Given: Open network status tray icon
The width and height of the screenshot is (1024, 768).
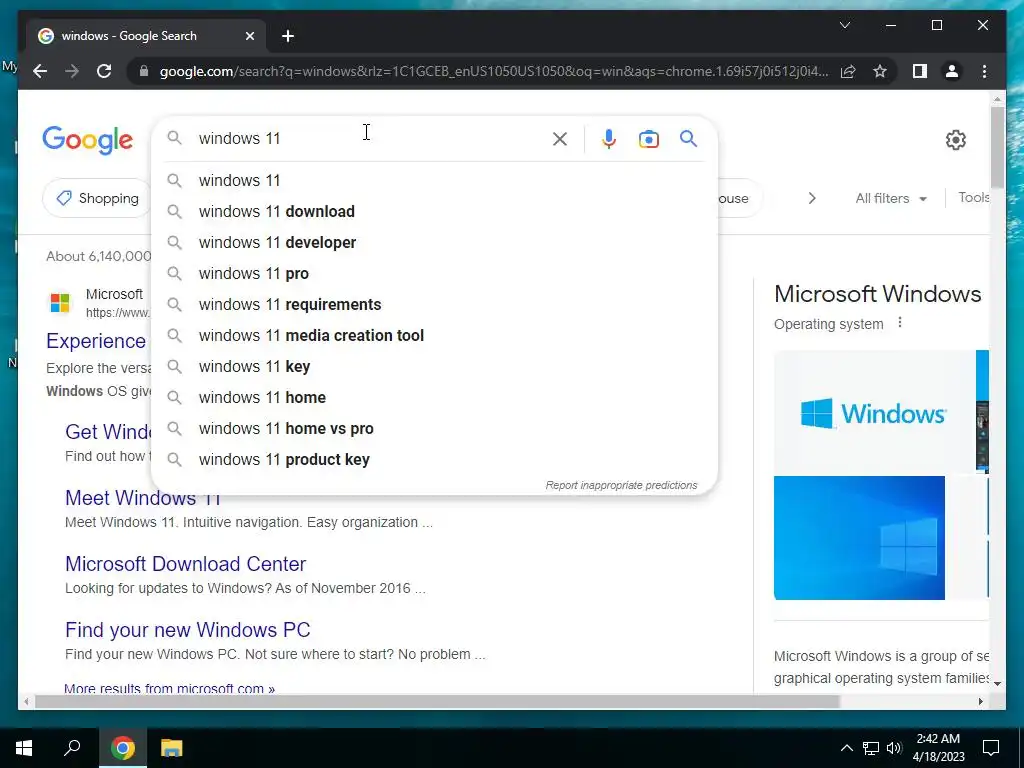Looking at the screenshot, I should coord(871,748).
